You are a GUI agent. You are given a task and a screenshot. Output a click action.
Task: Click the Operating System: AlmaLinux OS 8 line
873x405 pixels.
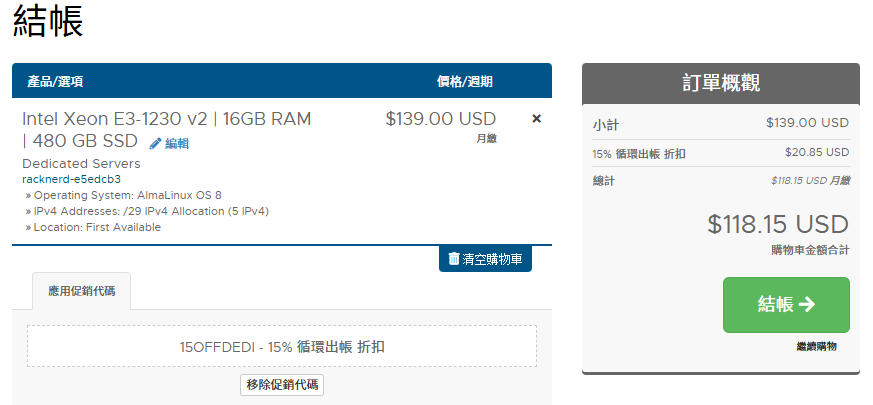128,195
